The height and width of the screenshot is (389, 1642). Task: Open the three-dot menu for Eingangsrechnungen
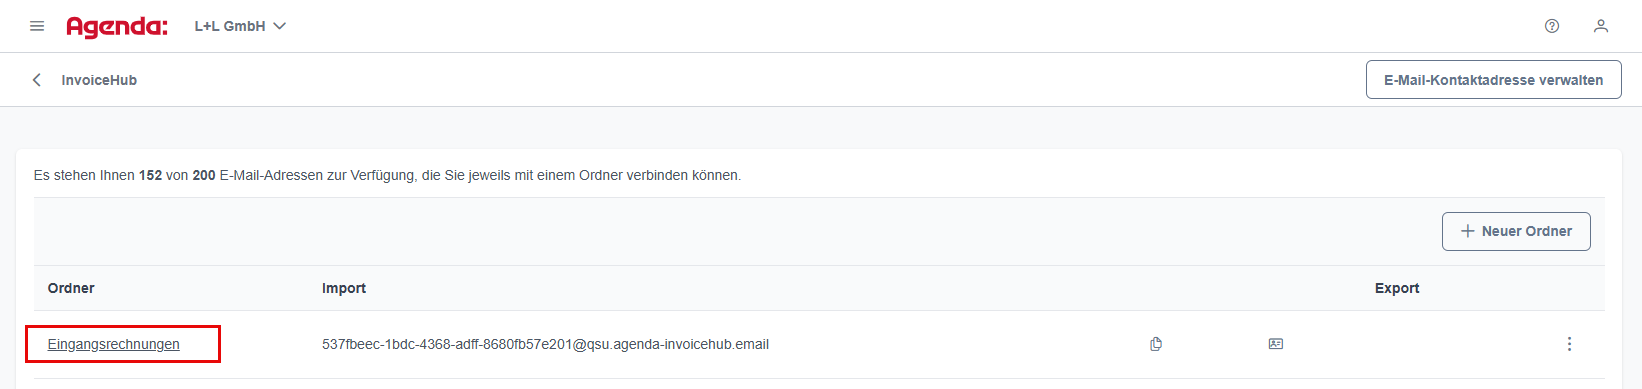click(x=1569, y=344)
